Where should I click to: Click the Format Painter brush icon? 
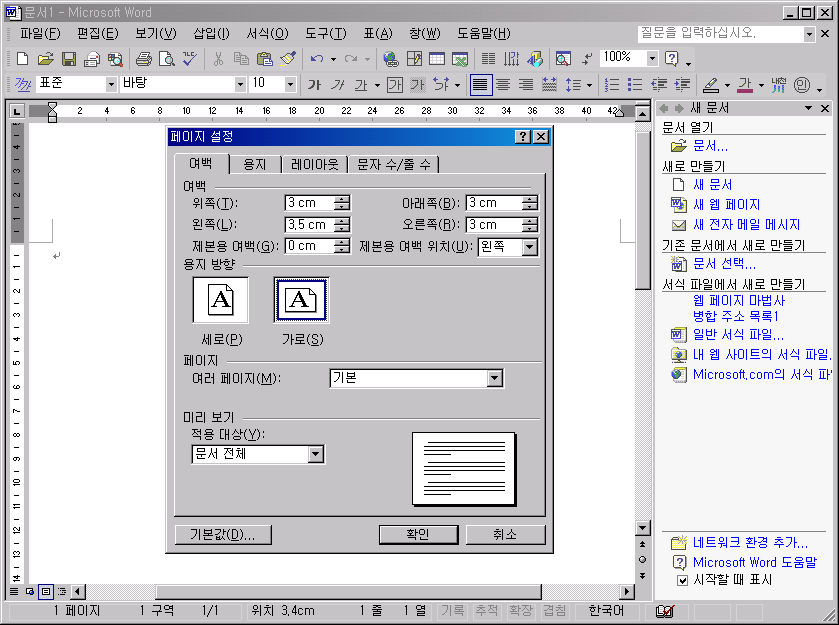pyautogui.click(x=288, y=58)
